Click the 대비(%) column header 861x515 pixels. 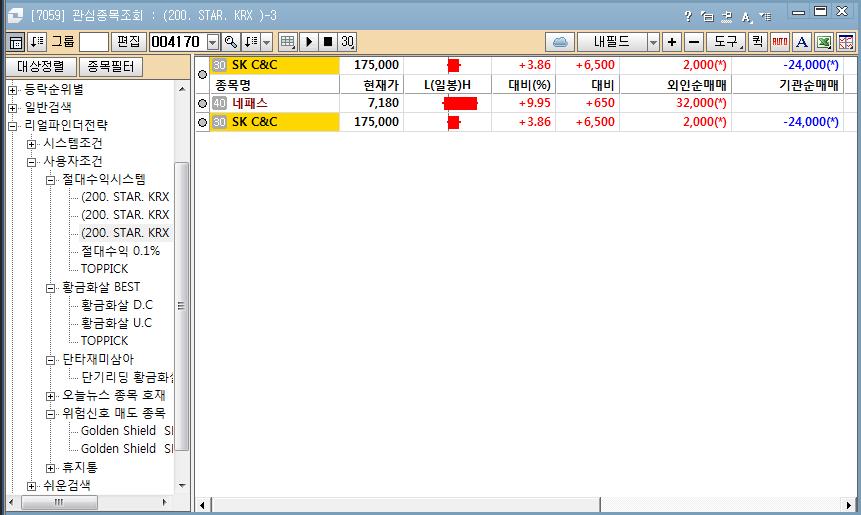click(524, 85)
